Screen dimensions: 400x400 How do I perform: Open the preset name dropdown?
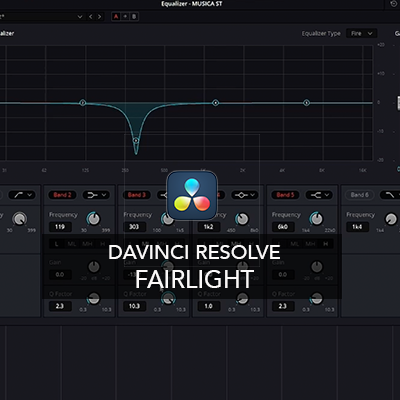click(80, 16)
